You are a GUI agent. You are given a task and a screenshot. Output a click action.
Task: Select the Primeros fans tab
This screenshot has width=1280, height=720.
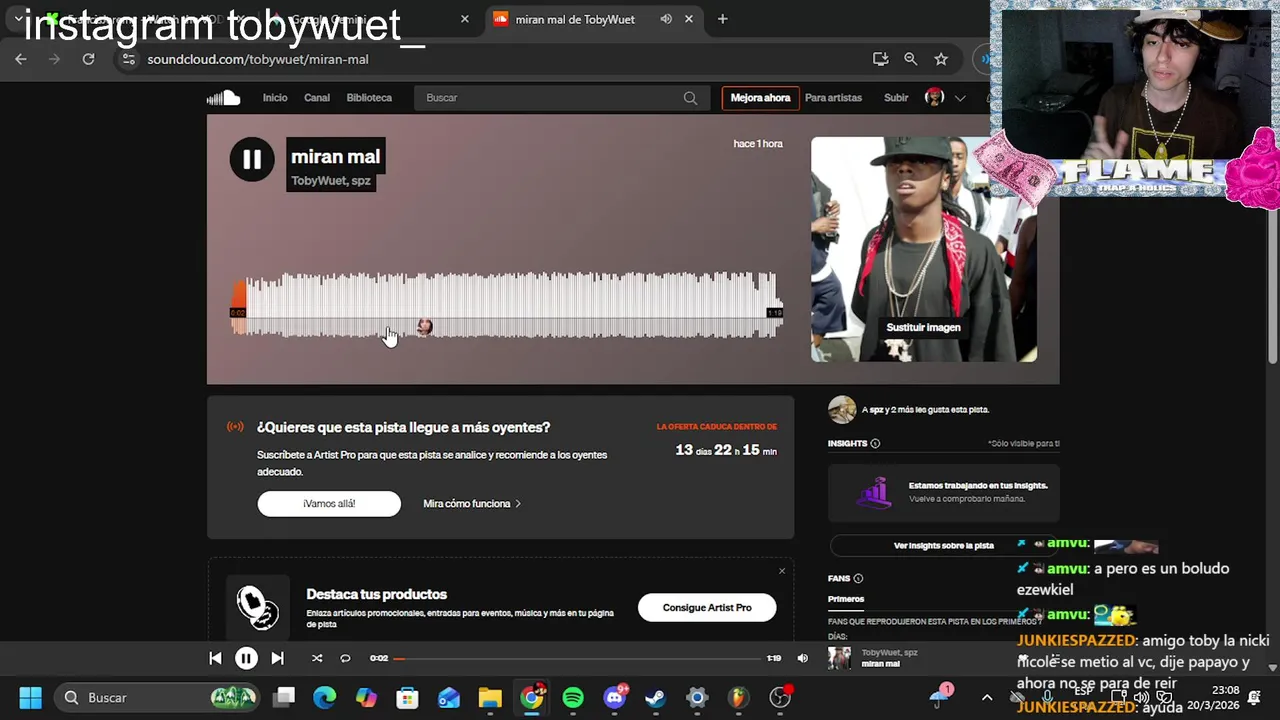pyautogui.click(x=846, y=599)
